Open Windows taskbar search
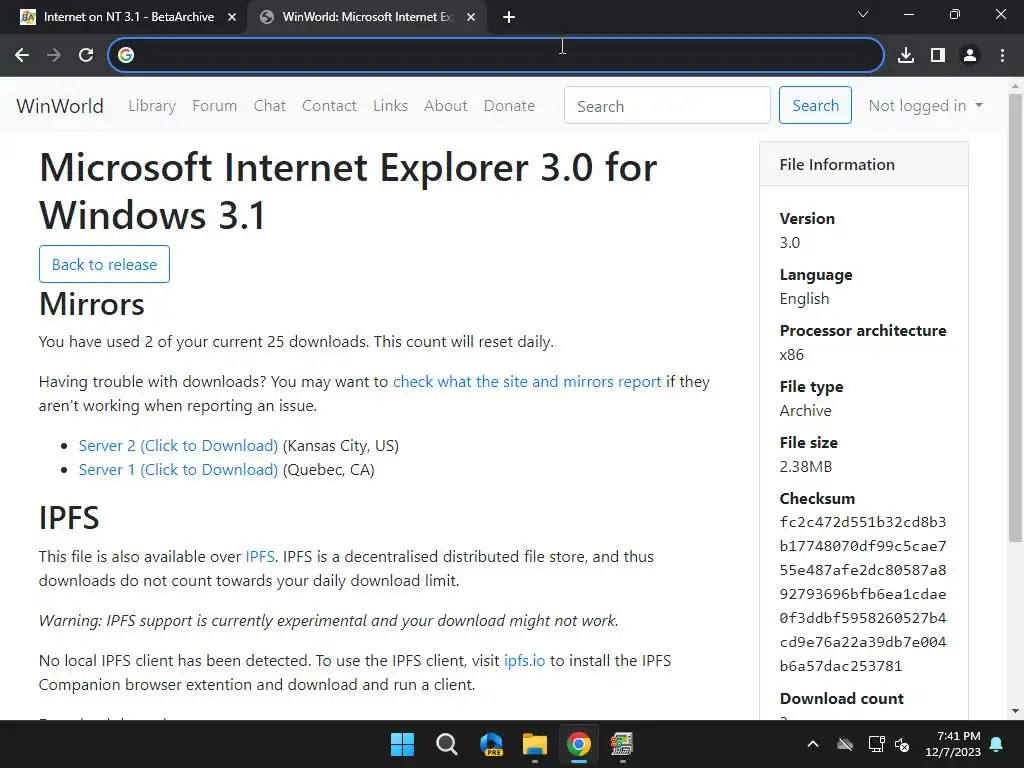The width and height of the screenshot is (1024, 768). tap(447, 744)
